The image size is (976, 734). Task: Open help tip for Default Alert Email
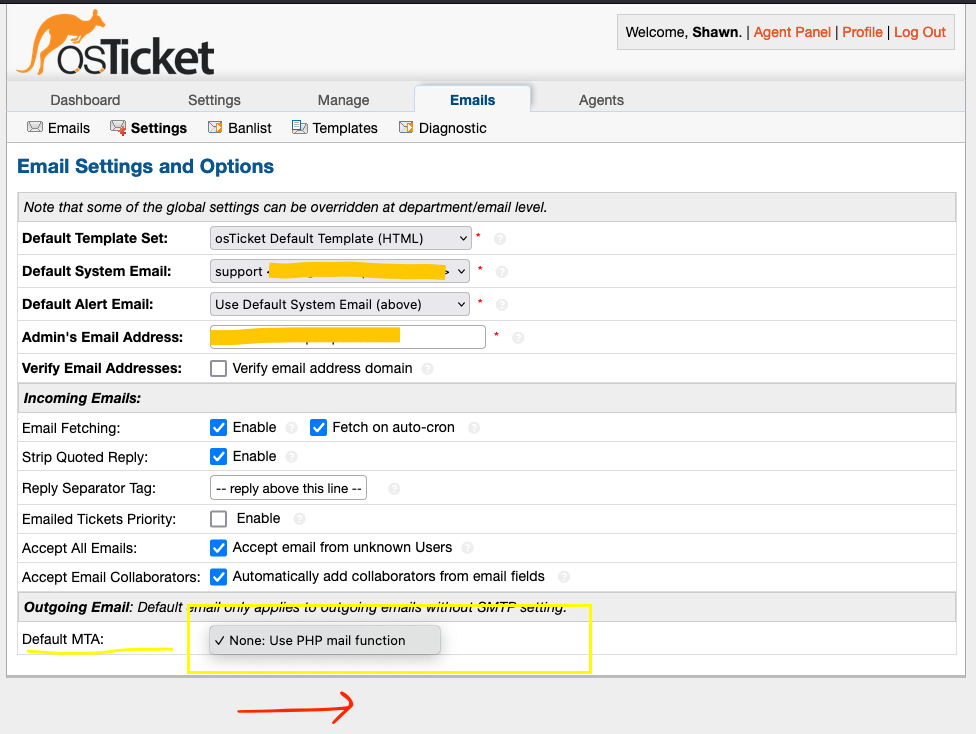(x=502, y=305)
